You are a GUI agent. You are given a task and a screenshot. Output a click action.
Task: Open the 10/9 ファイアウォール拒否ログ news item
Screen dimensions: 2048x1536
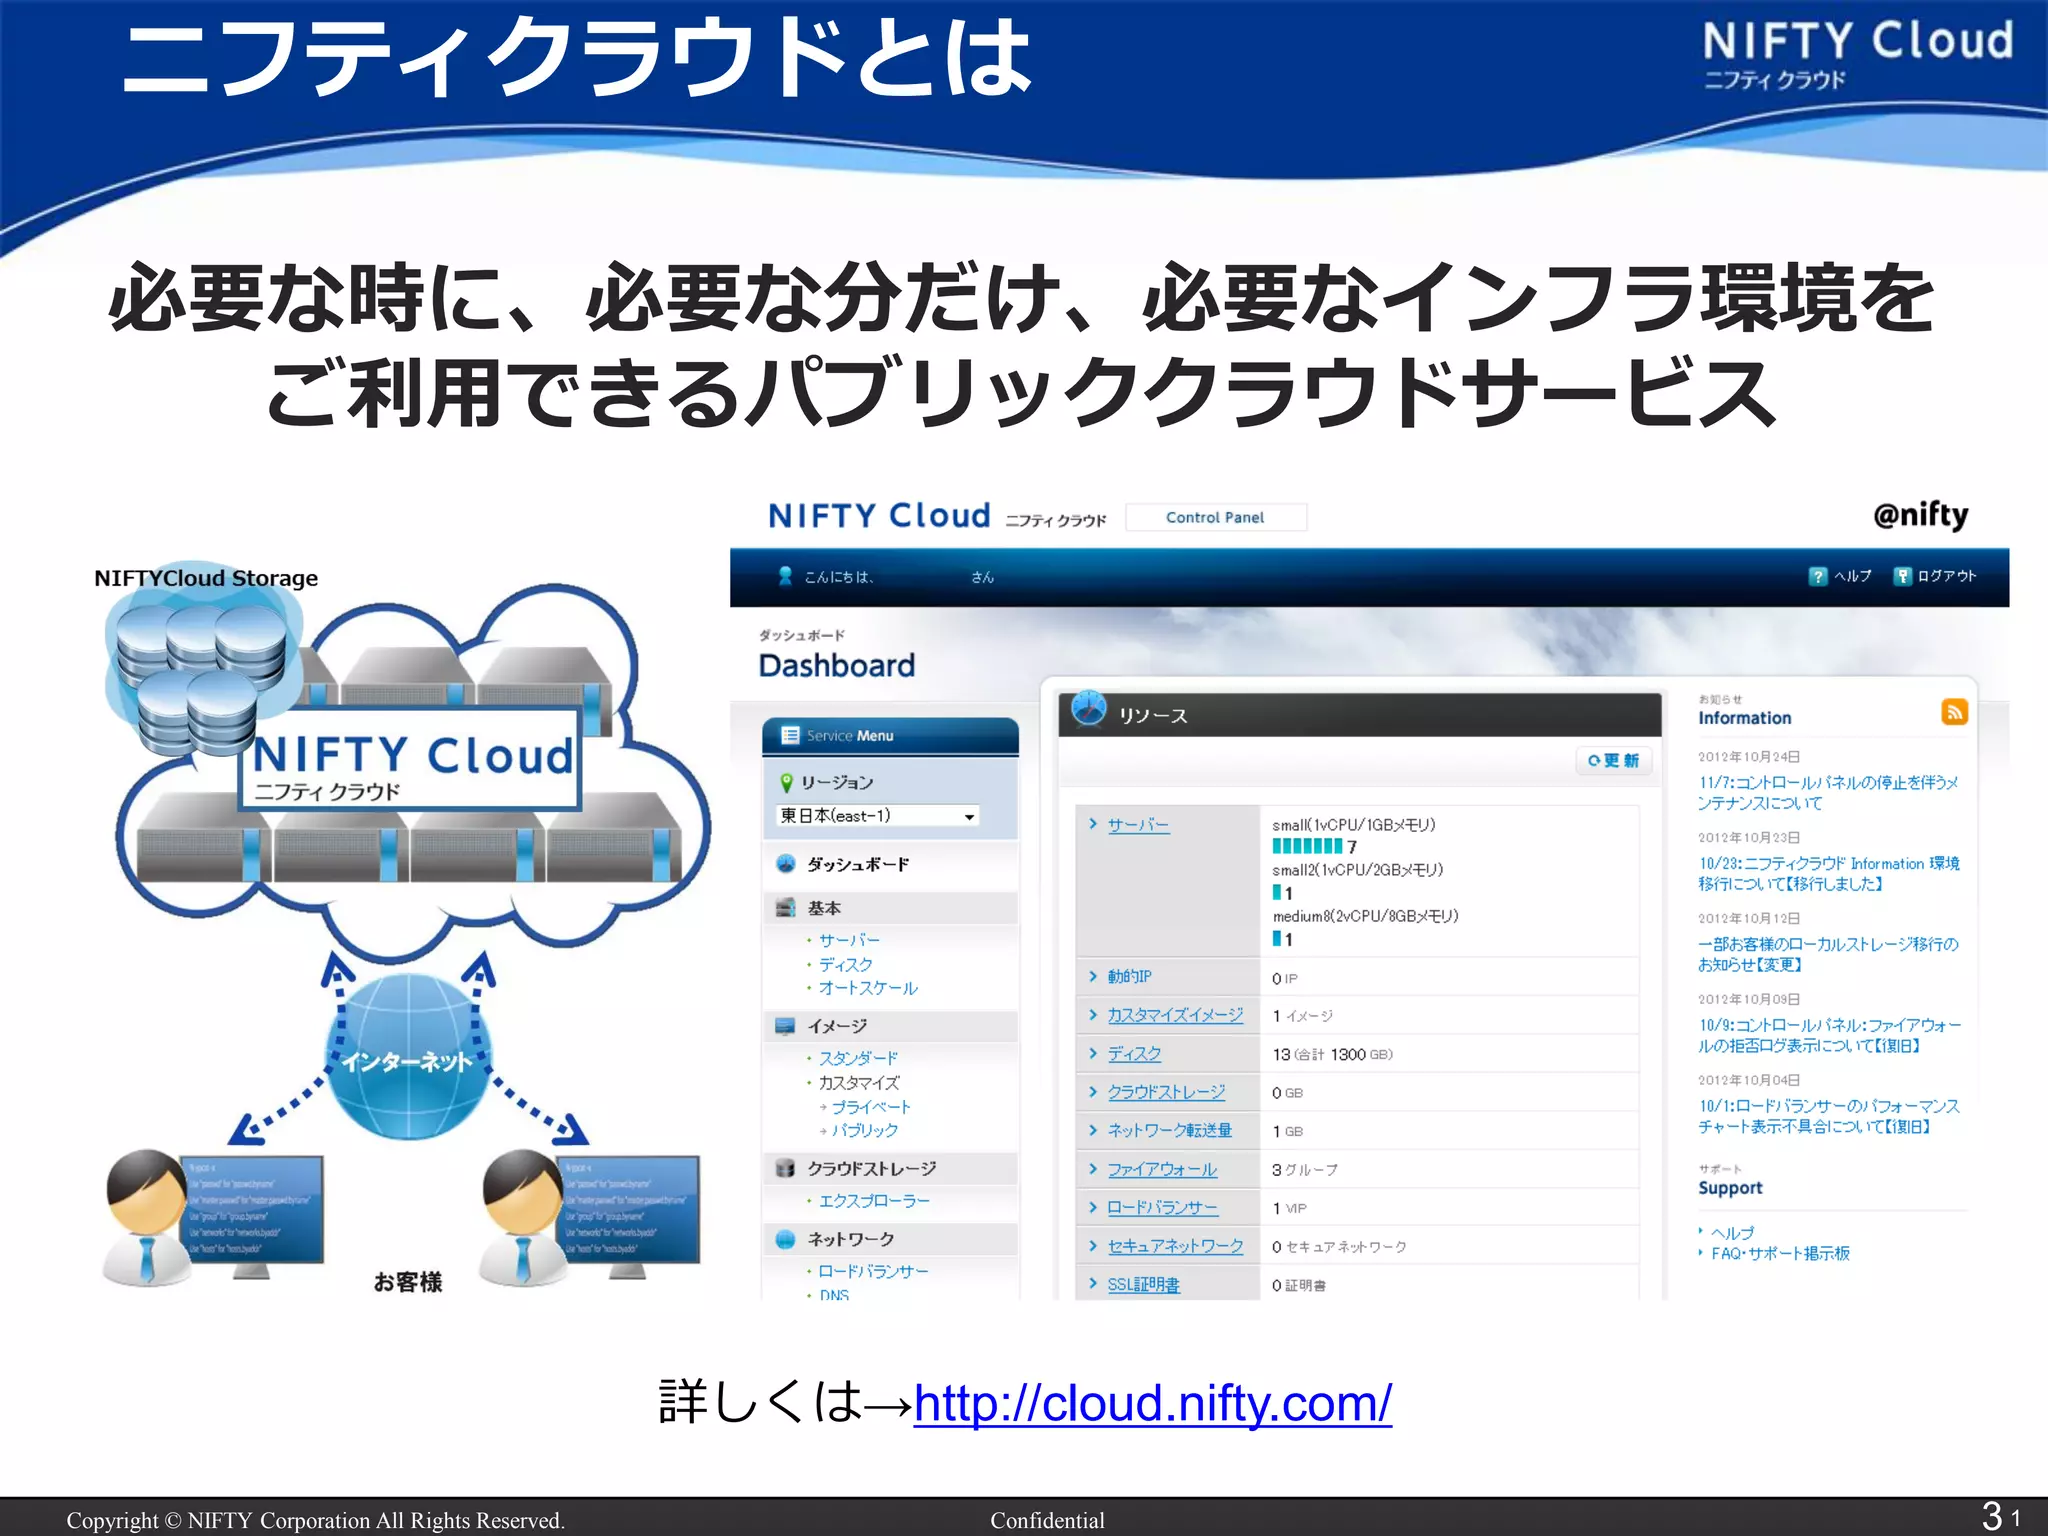click(1829, 1036)
